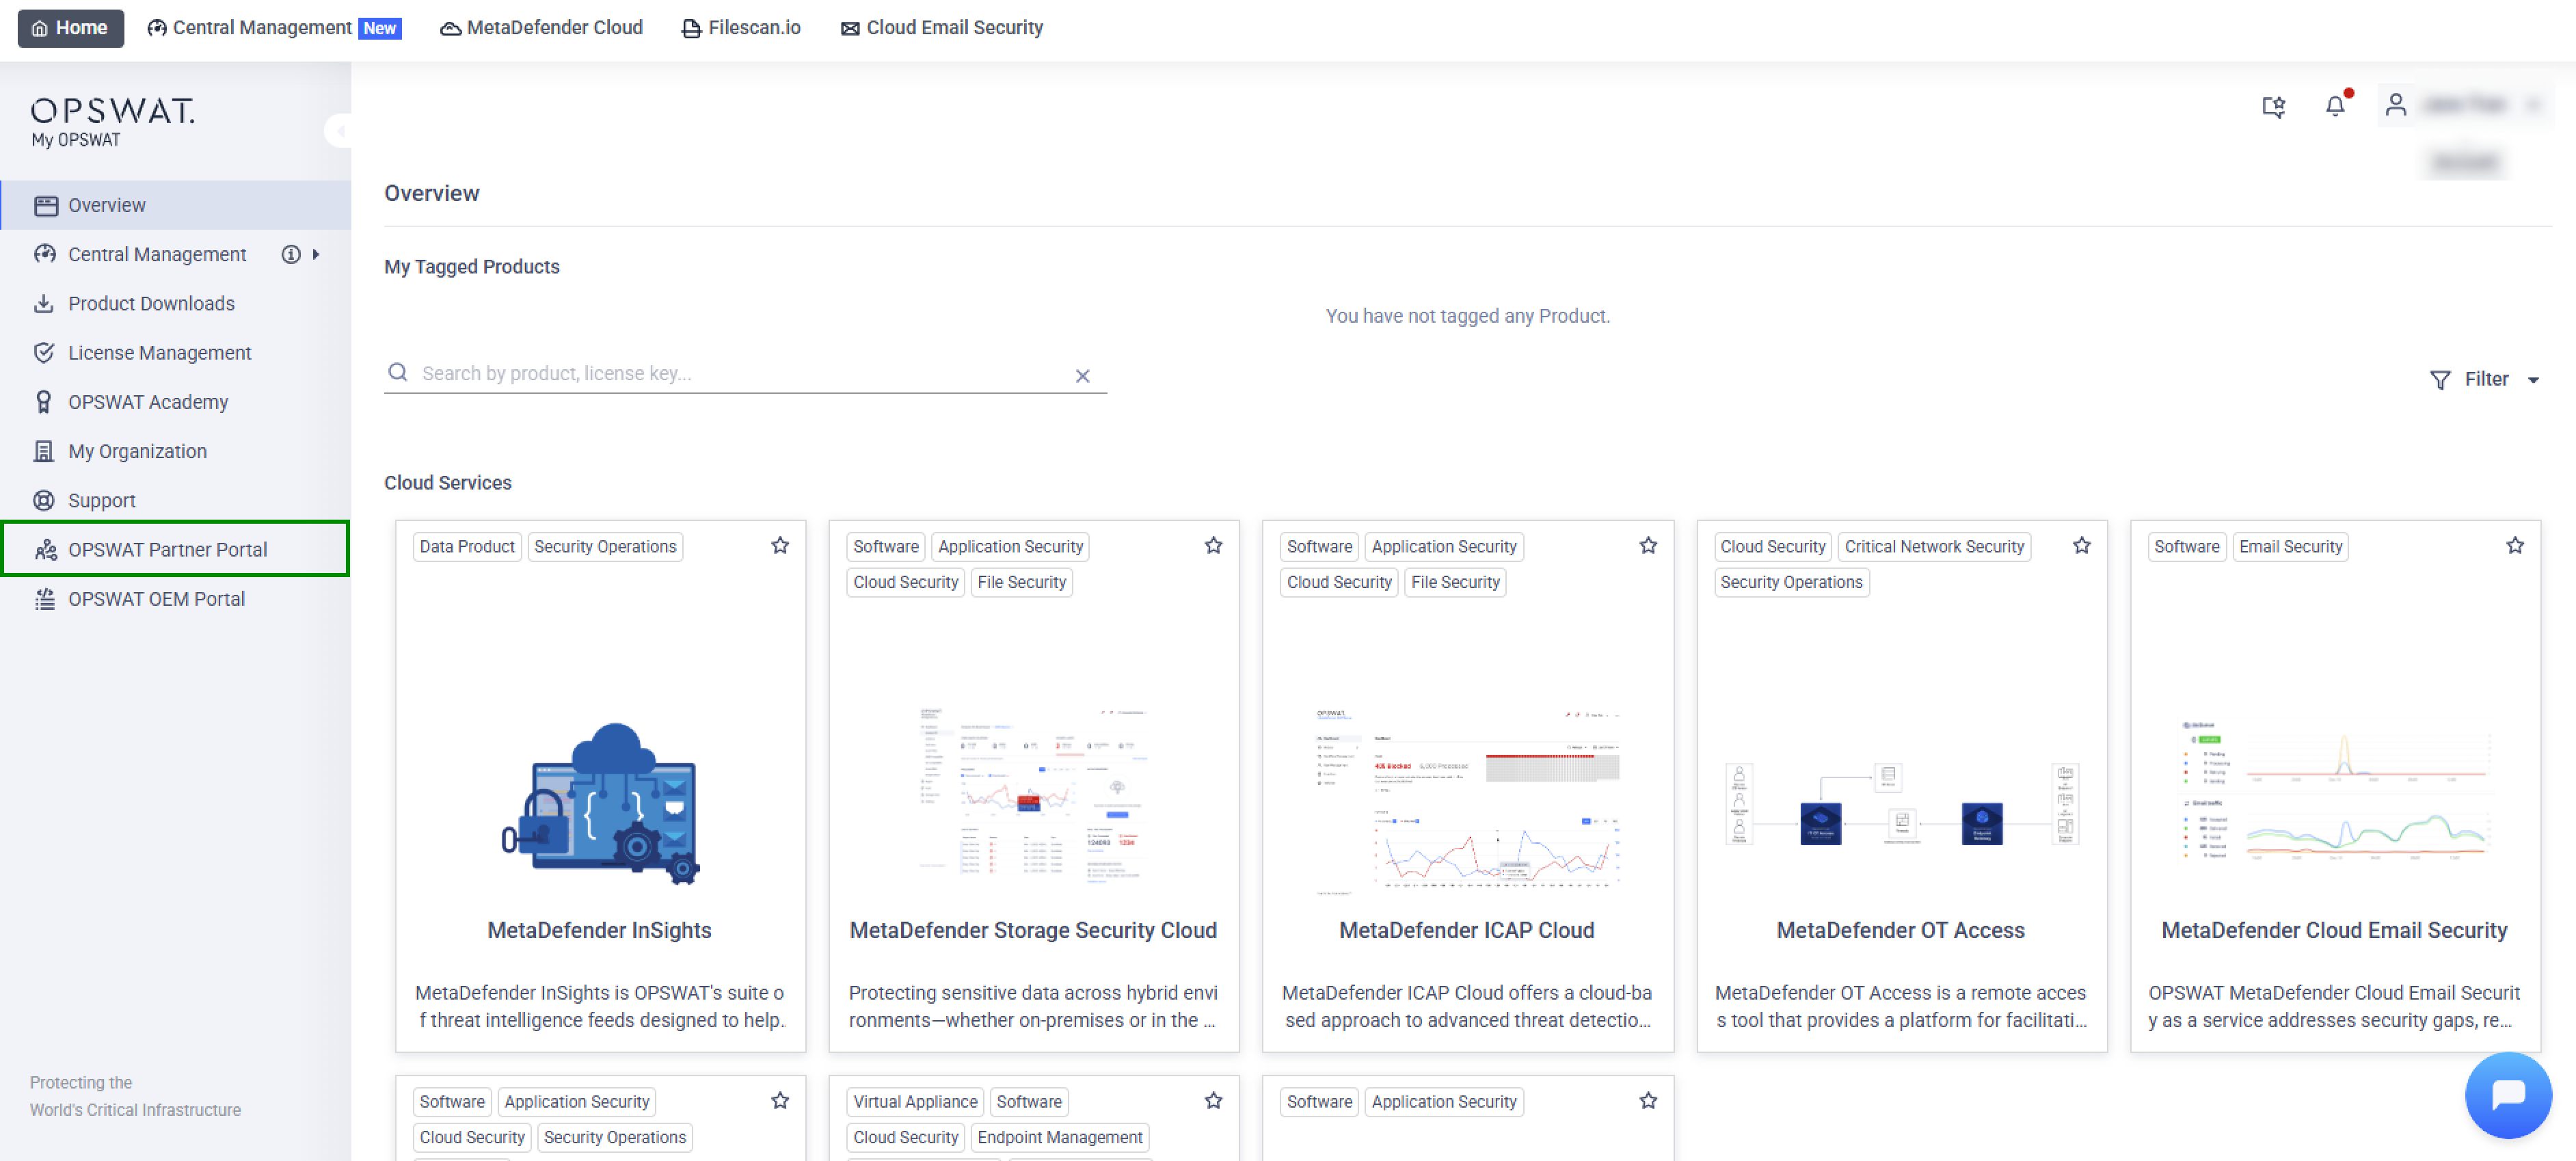This screenshot has height=1161, width=2576.
Task: Open Central Management top tab
Action: pyautogui.click(x=273, y=28)
